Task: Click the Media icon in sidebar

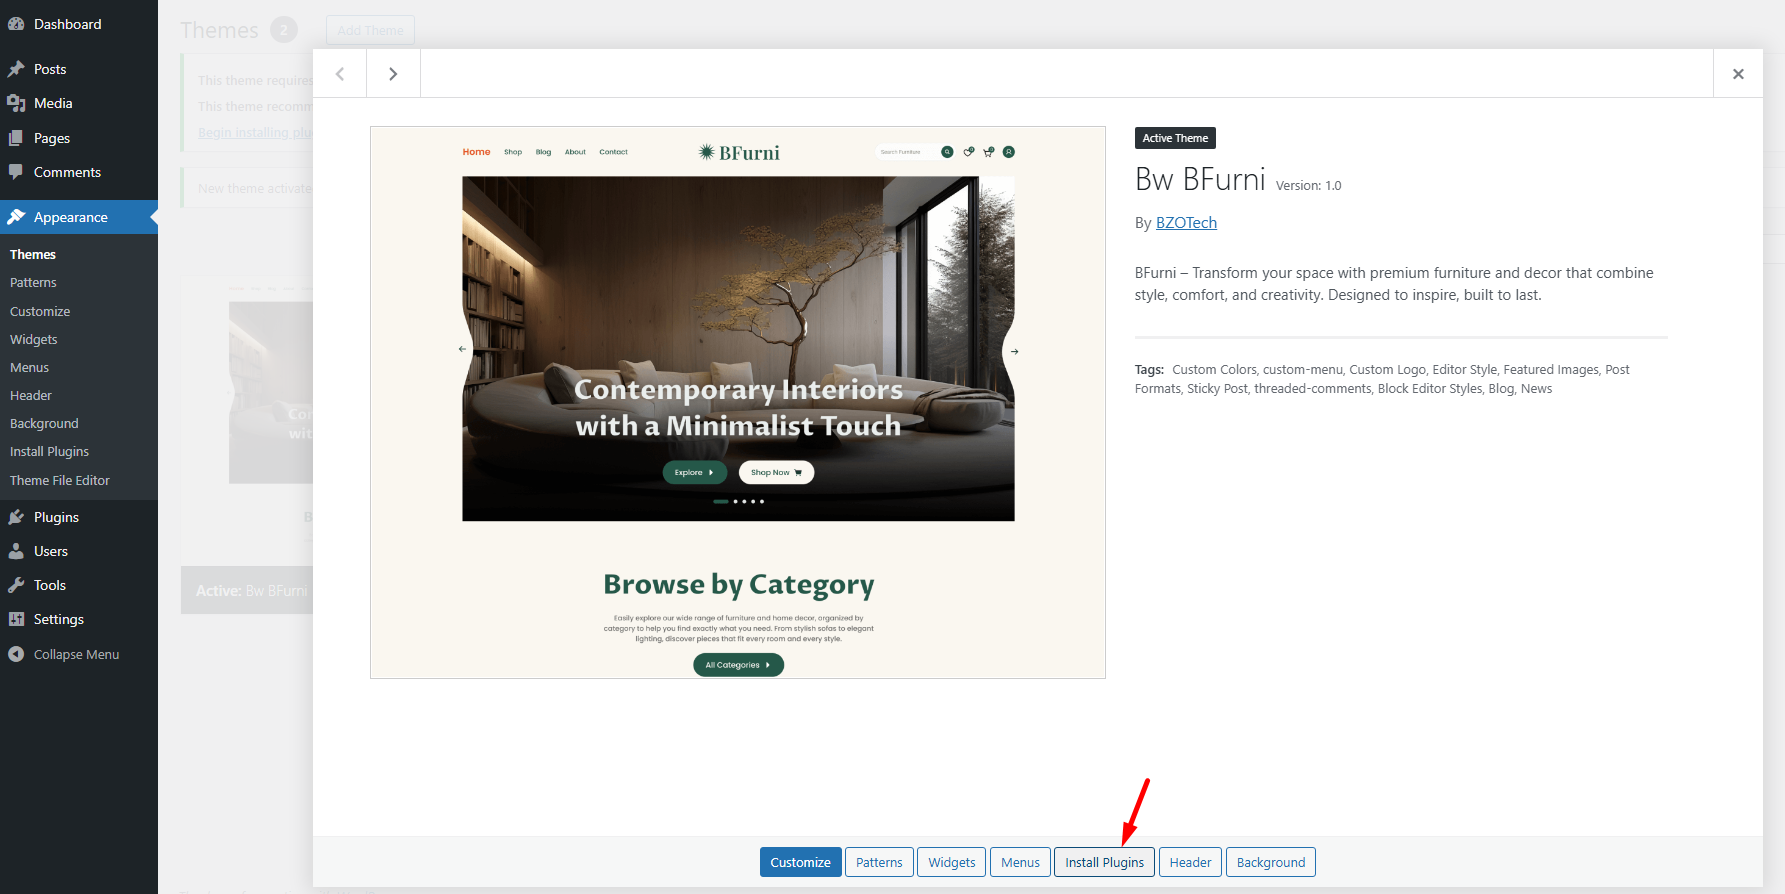Action: click(x=16, y=103)
